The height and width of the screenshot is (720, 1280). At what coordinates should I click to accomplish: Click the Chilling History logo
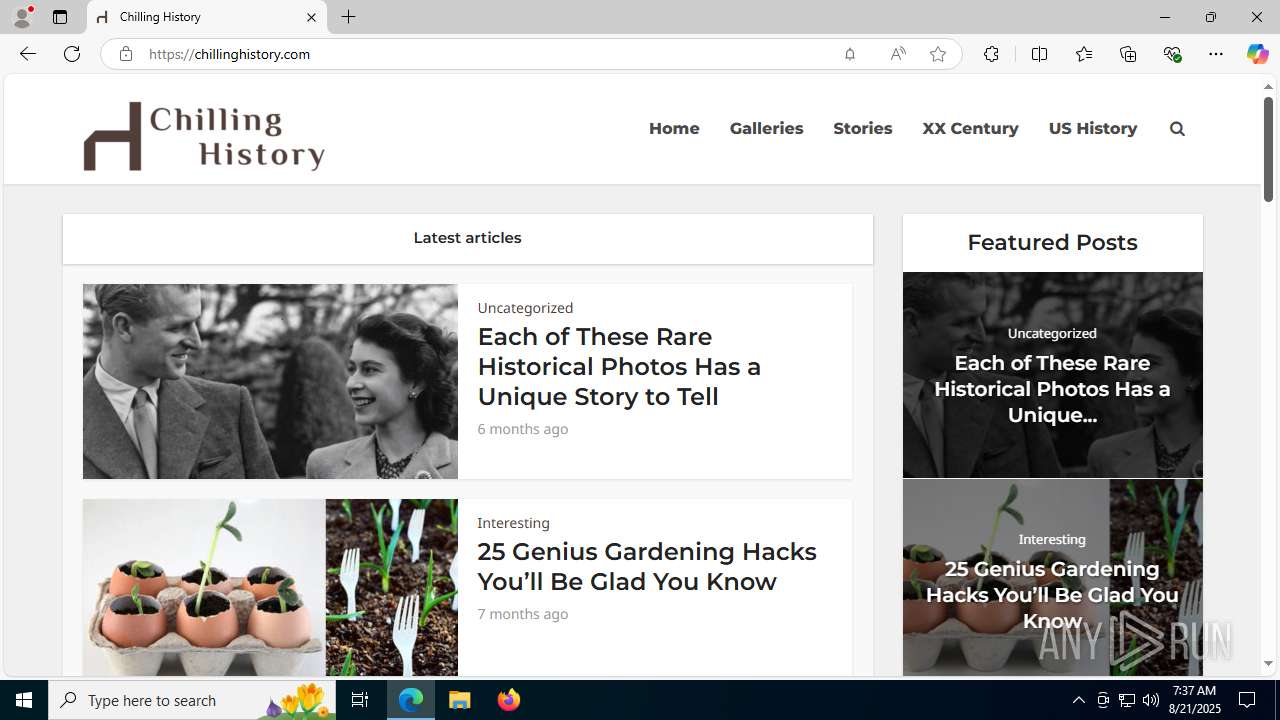coord(204,136)
